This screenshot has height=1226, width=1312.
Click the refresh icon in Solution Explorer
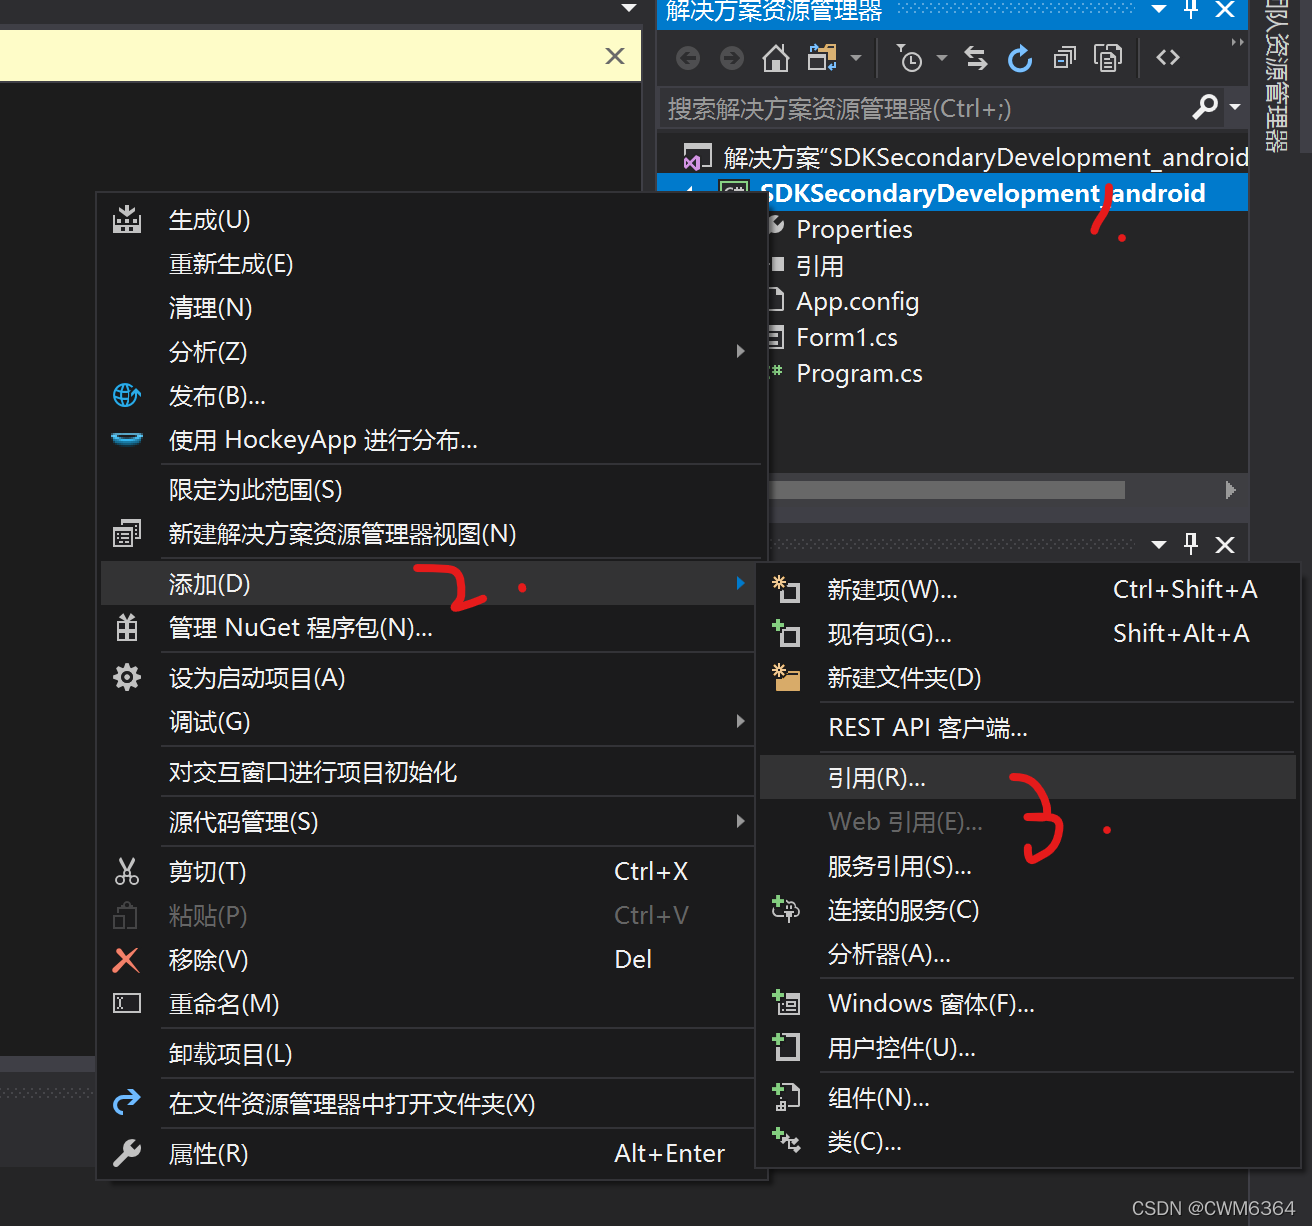click(x=1020, y=59)
